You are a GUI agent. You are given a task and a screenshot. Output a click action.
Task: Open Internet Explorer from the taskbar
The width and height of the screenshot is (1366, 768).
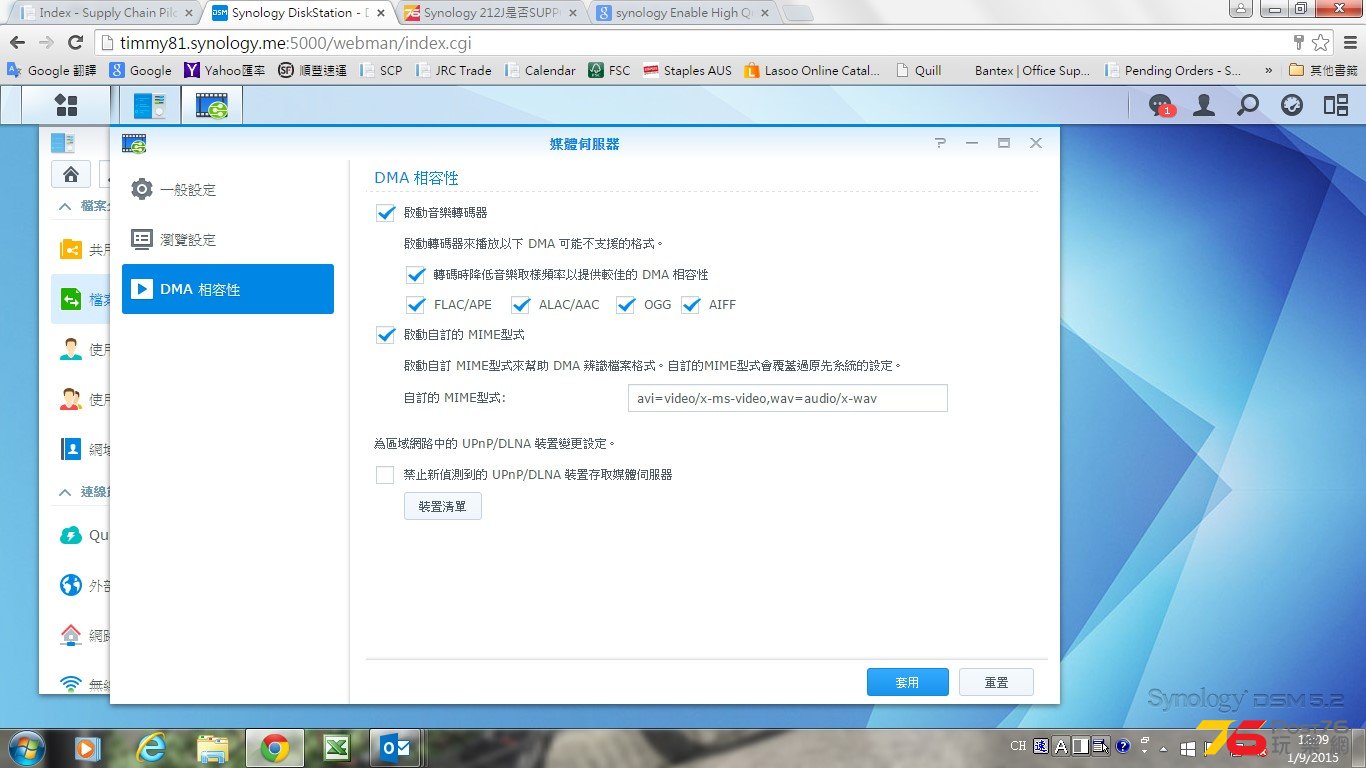click(x=152, y=748)
